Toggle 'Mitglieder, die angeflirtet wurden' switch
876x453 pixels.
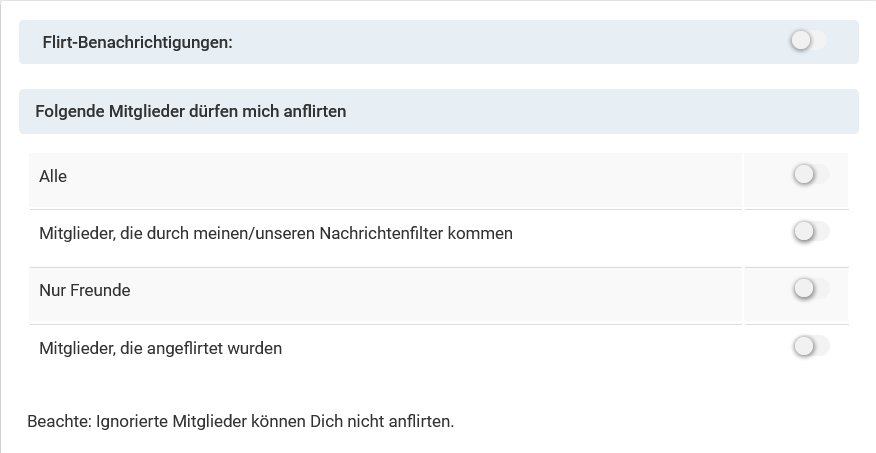[810, 347]
